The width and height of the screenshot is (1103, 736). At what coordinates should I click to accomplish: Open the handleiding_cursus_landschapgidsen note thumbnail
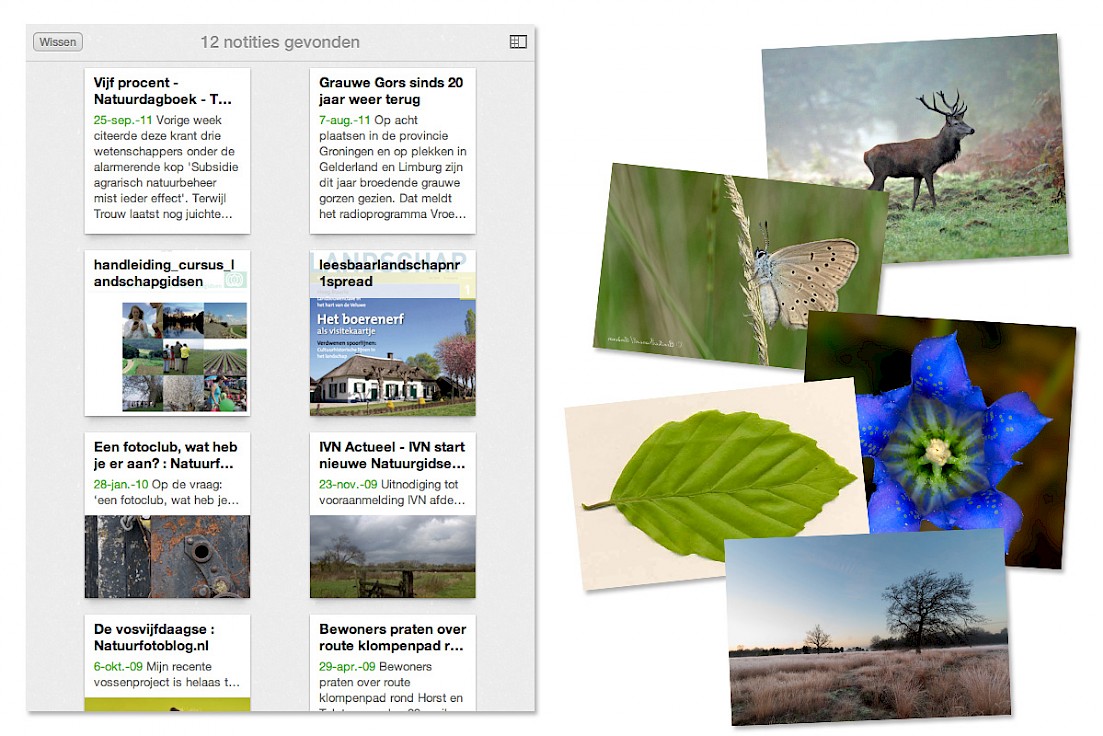(167, 333)
